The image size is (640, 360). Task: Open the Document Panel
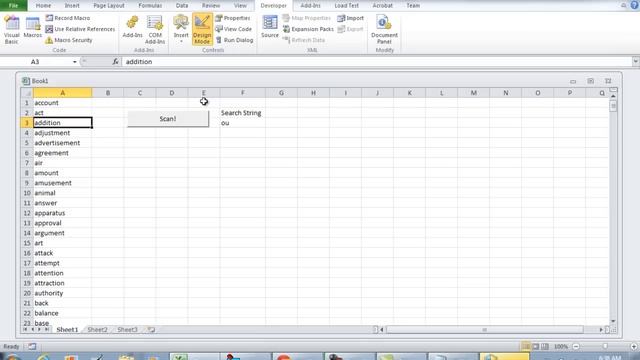pos(384,30)
